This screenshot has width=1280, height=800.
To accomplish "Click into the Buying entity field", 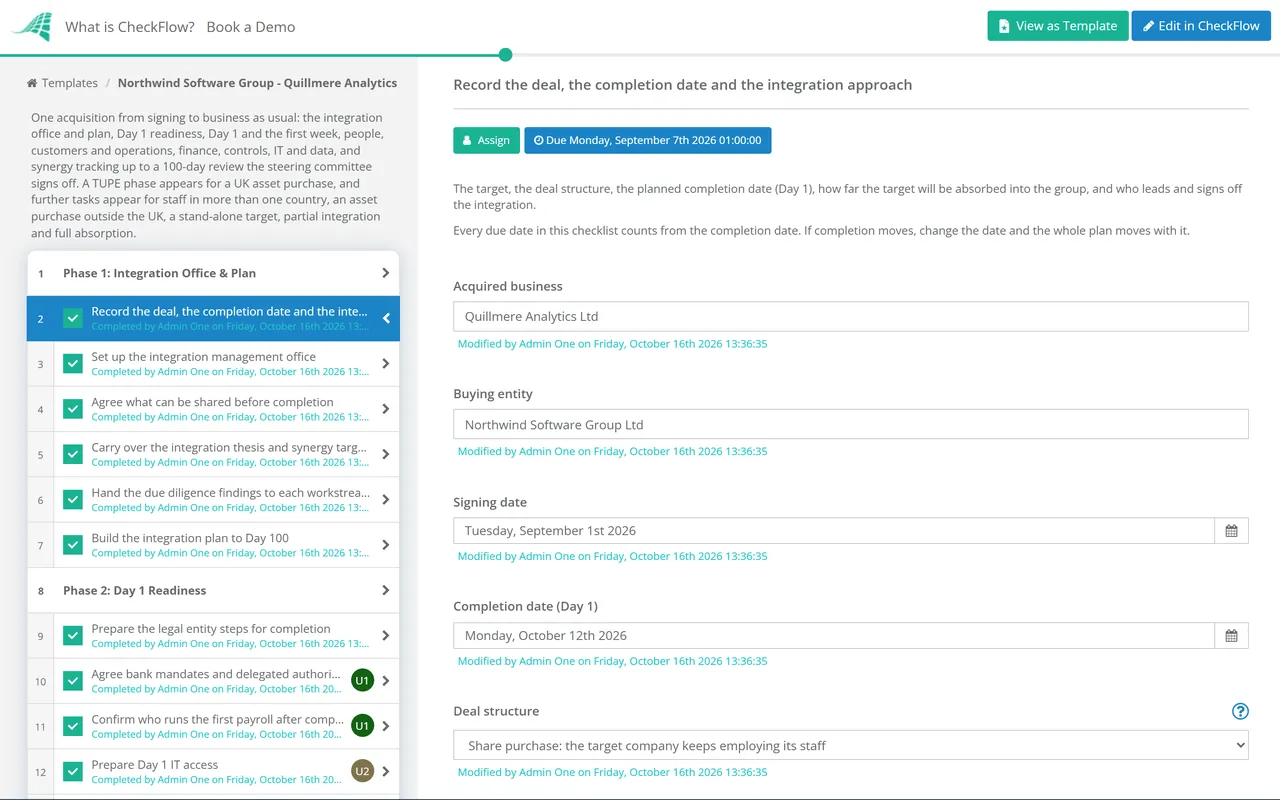I will (x=851, y=424).
